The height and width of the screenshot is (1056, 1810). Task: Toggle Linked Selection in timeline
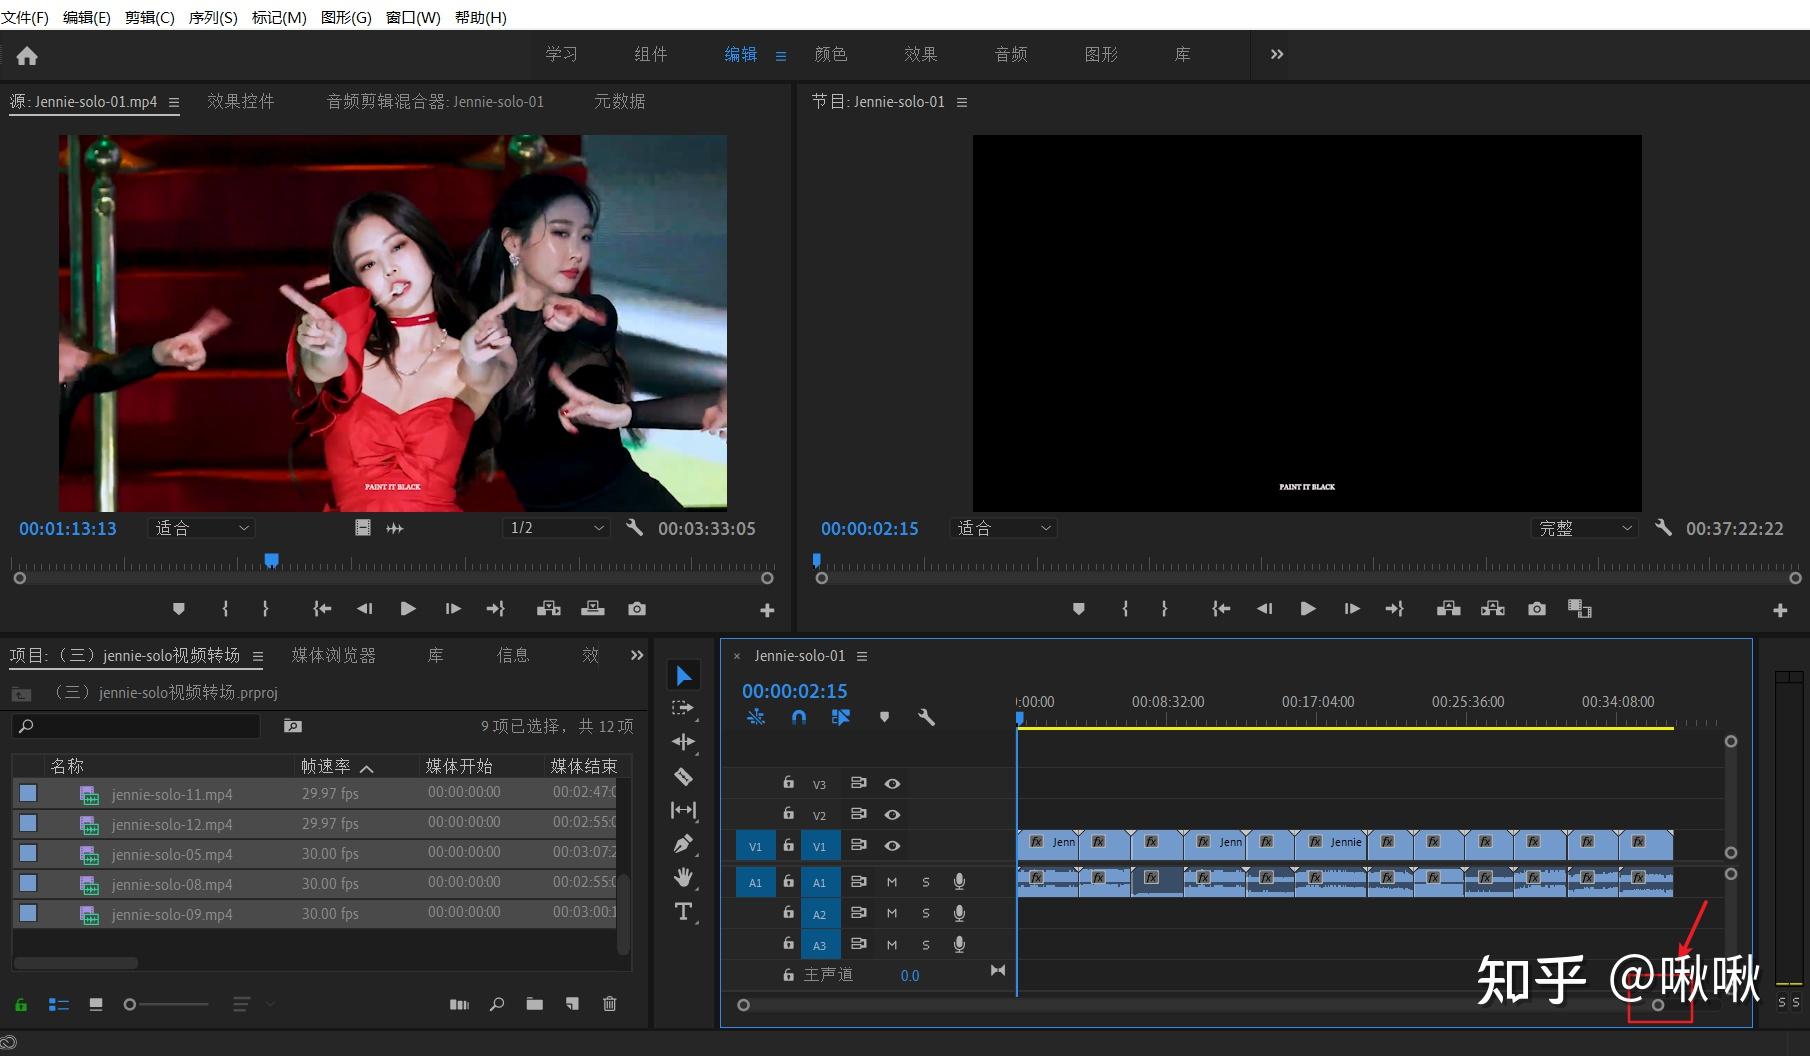coord(840,717)
